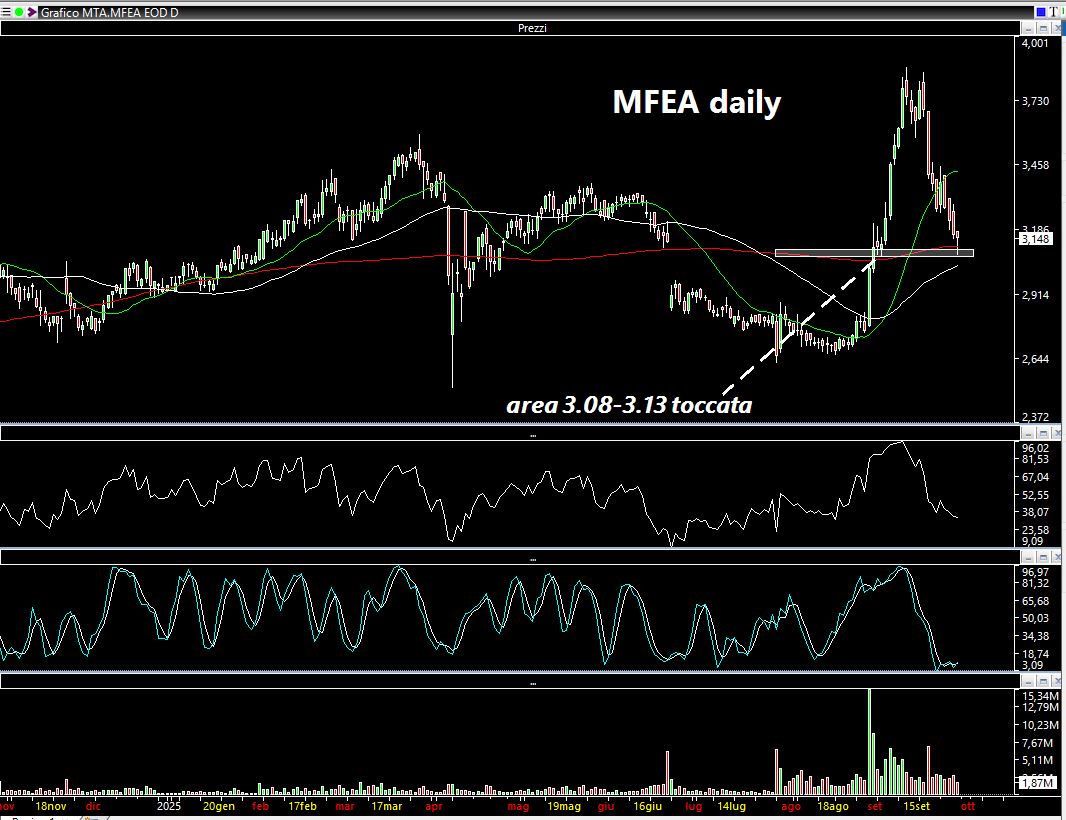Click the 16giu date label
The width and height of the screenshot is (1066, 820).
[x=648, y=806]
